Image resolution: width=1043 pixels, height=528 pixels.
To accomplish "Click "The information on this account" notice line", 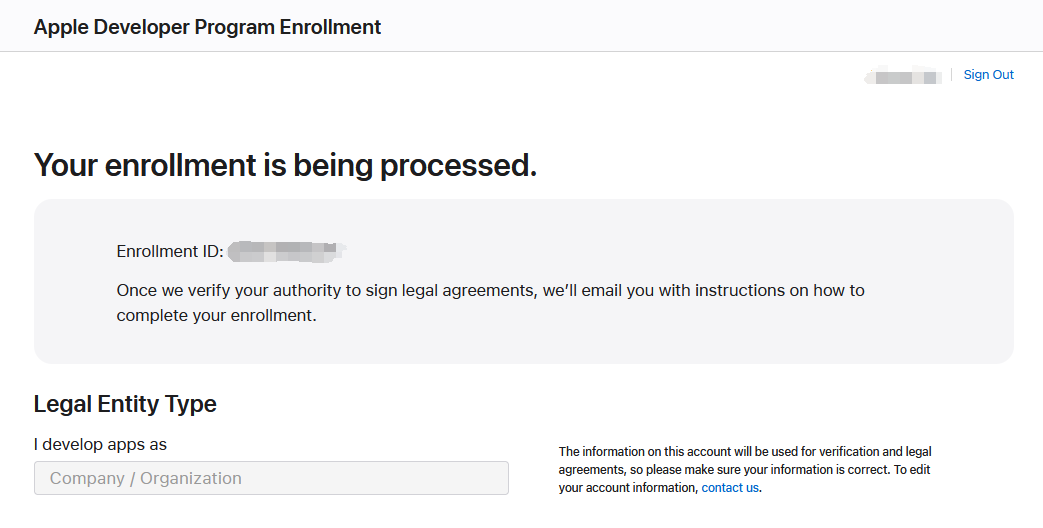I will click(745, 452).
